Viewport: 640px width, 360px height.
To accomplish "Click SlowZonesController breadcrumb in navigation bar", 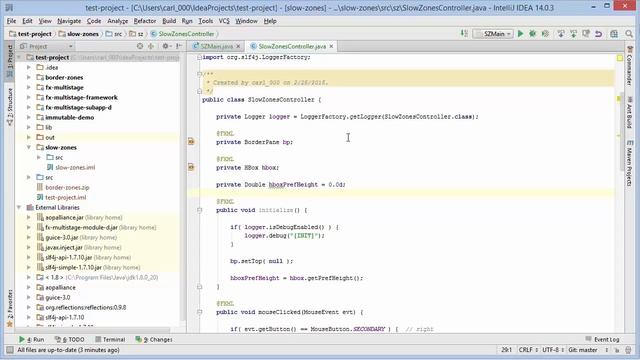I will point(182,34).
